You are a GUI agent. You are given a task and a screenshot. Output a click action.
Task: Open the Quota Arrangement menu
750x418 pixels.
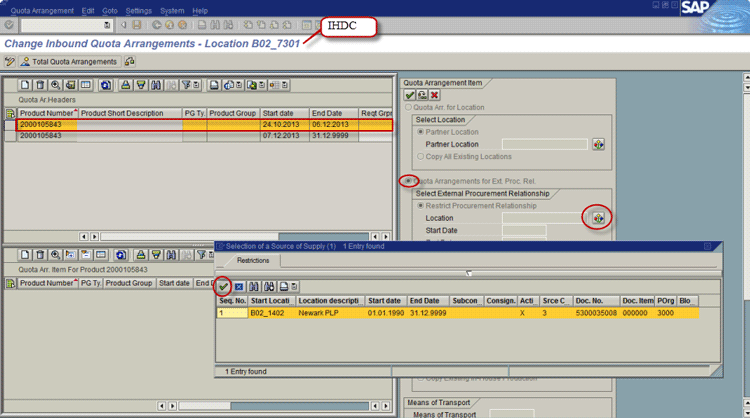coord(42,11)
